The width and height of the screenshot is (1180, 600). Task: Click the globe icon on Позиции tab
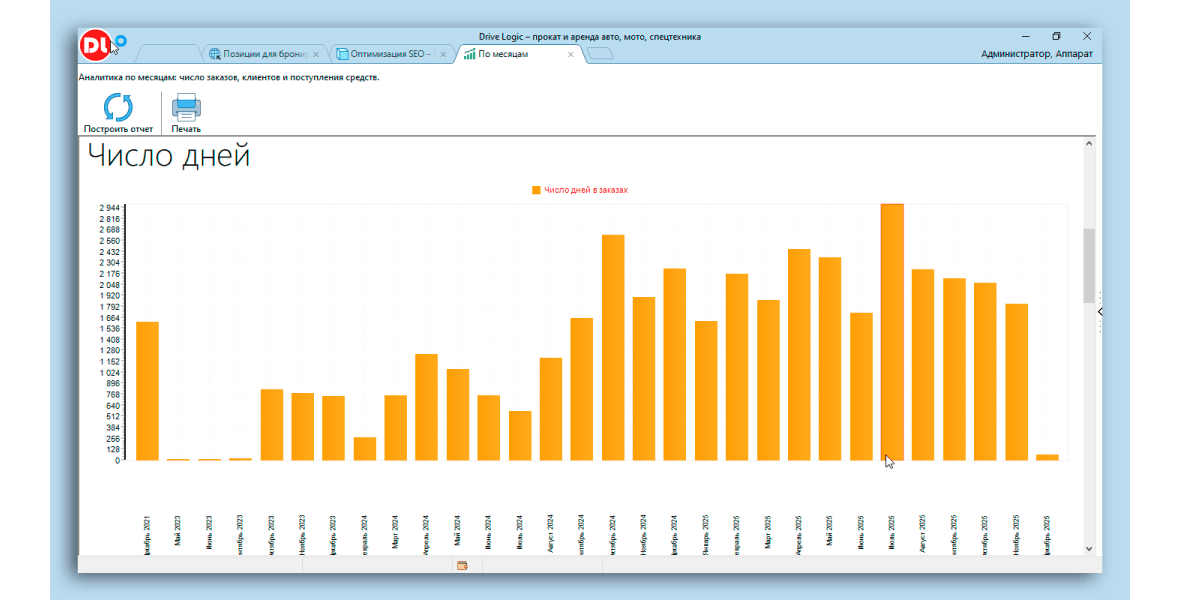pos(214,54)
